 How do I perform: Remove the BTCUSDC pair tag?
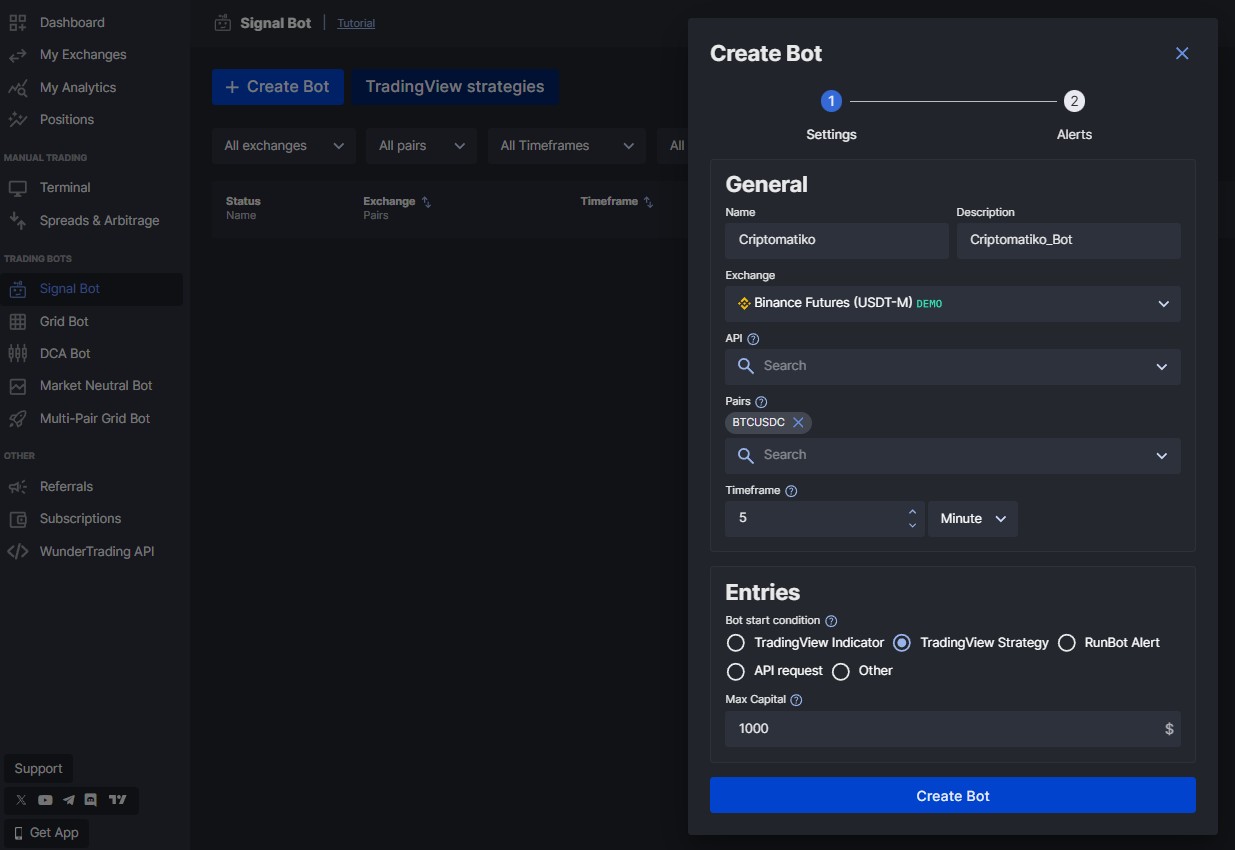(798, 423)
